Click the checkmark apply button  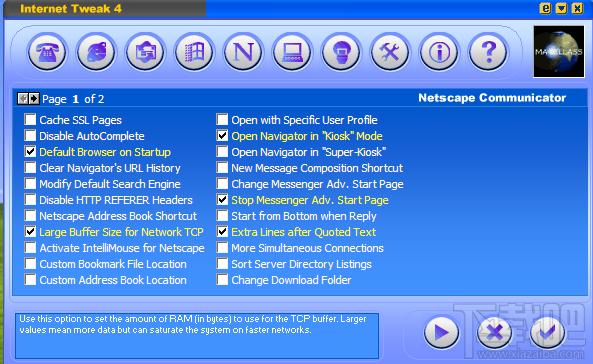pyautogui.click(x=547, y=333)
